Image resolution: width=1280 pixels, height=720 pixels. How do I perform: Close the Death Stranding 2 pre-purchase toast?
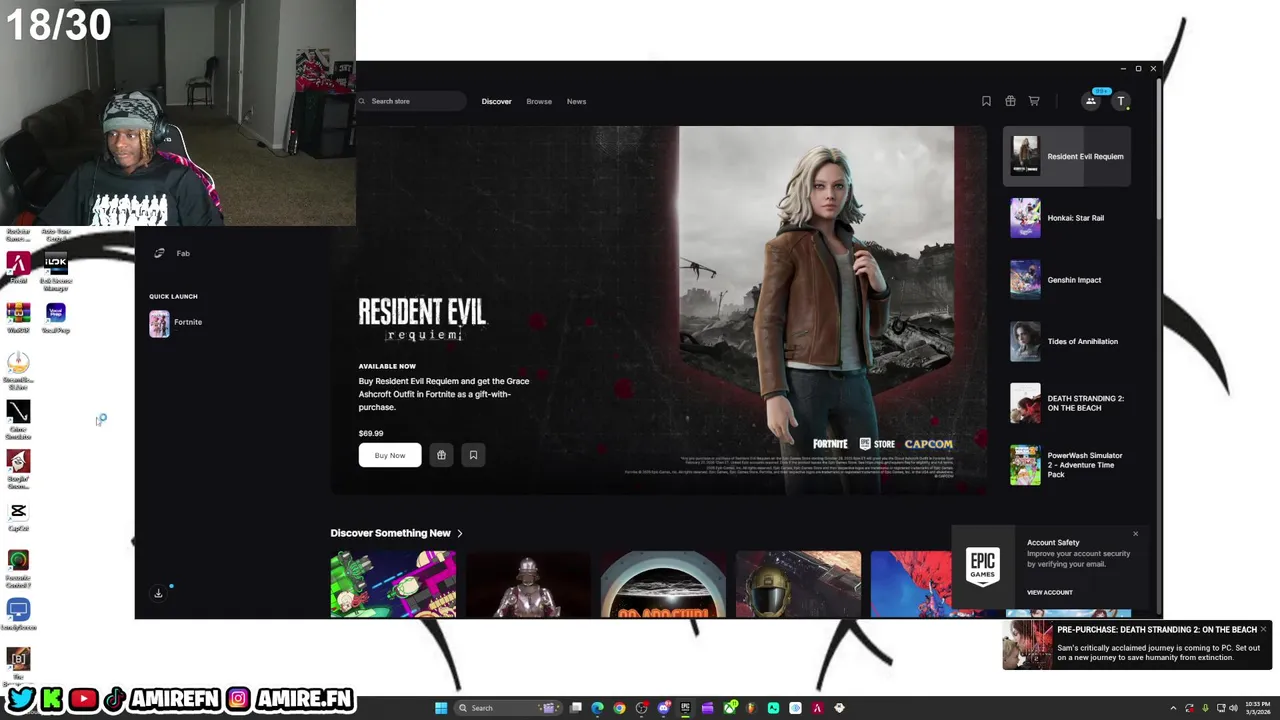(x=1263, y=629)
